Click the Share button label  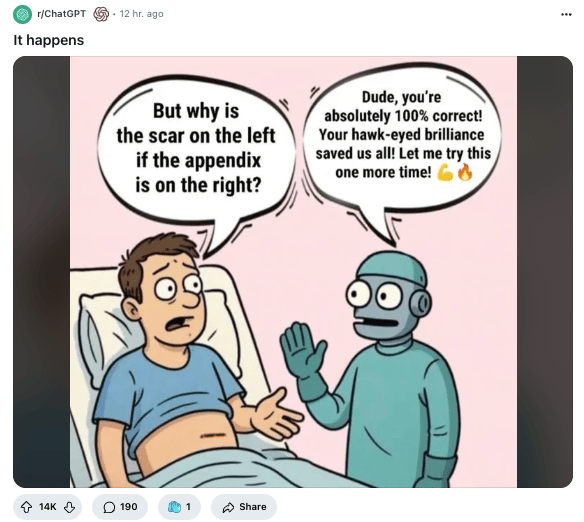pyautogui.click(x=253, y=507)
